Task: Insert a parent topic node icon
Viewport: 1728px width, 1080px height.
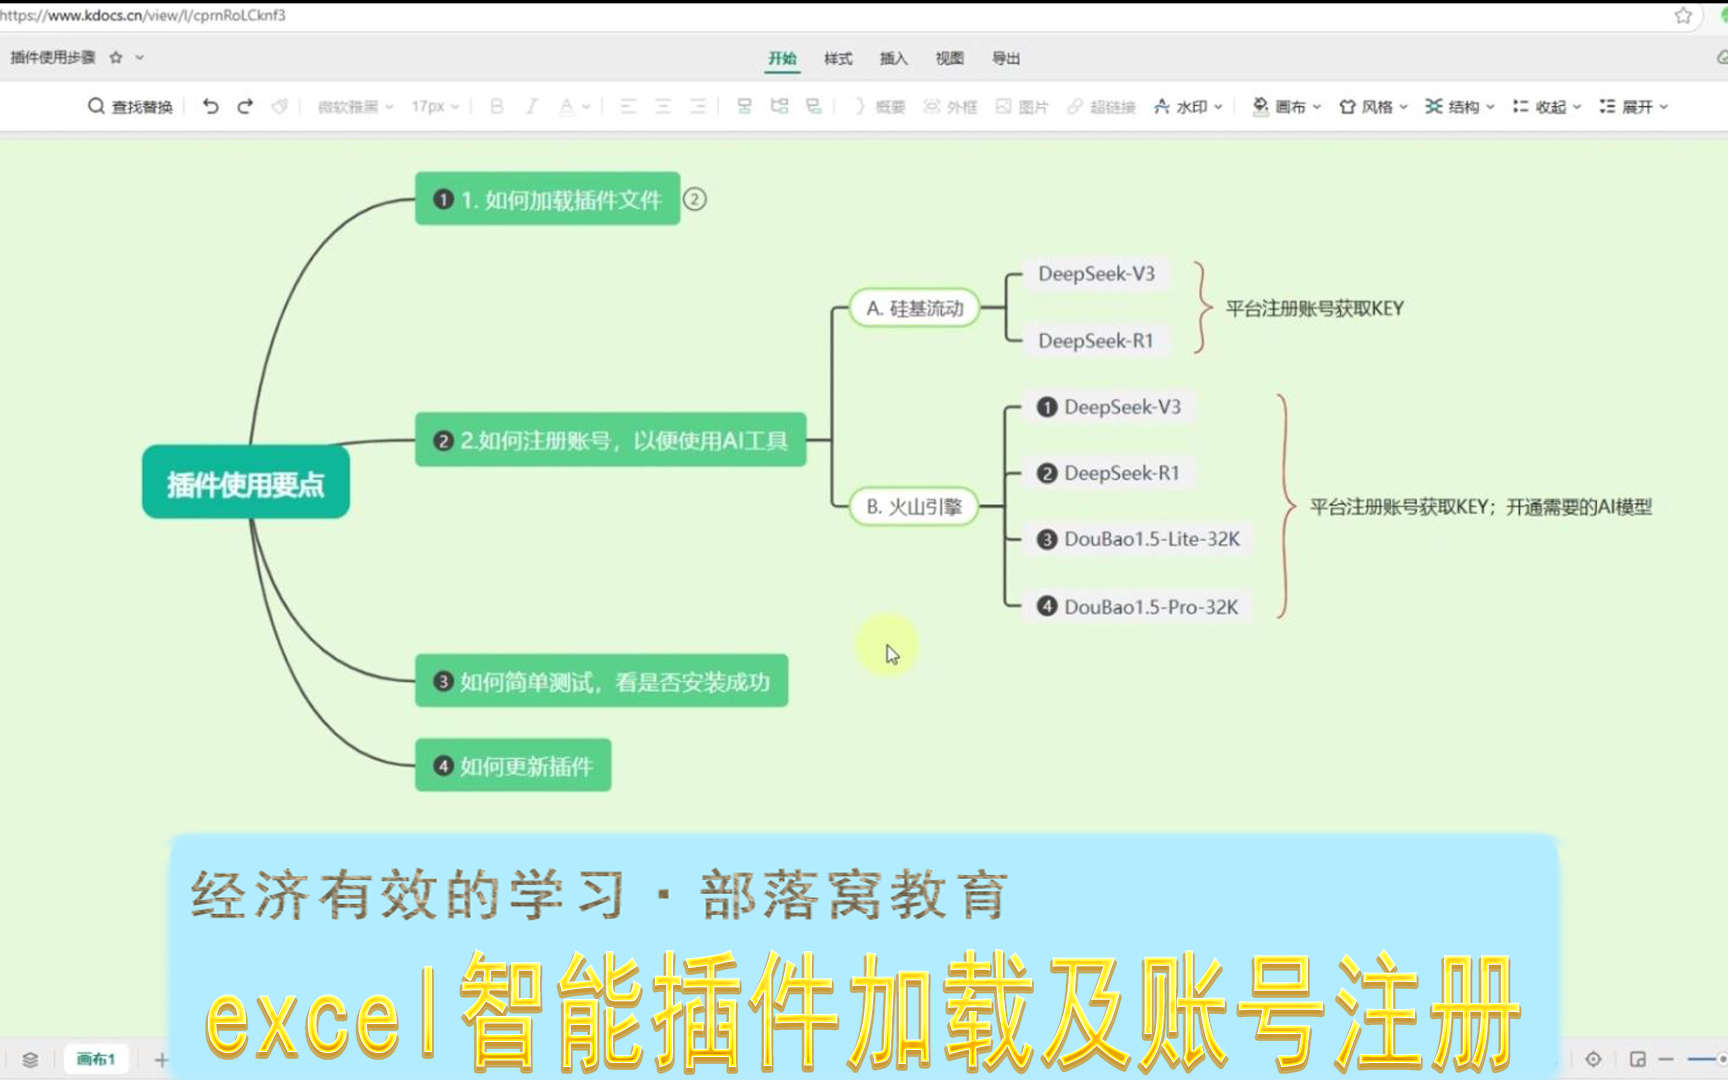Action: pos(814,106)
